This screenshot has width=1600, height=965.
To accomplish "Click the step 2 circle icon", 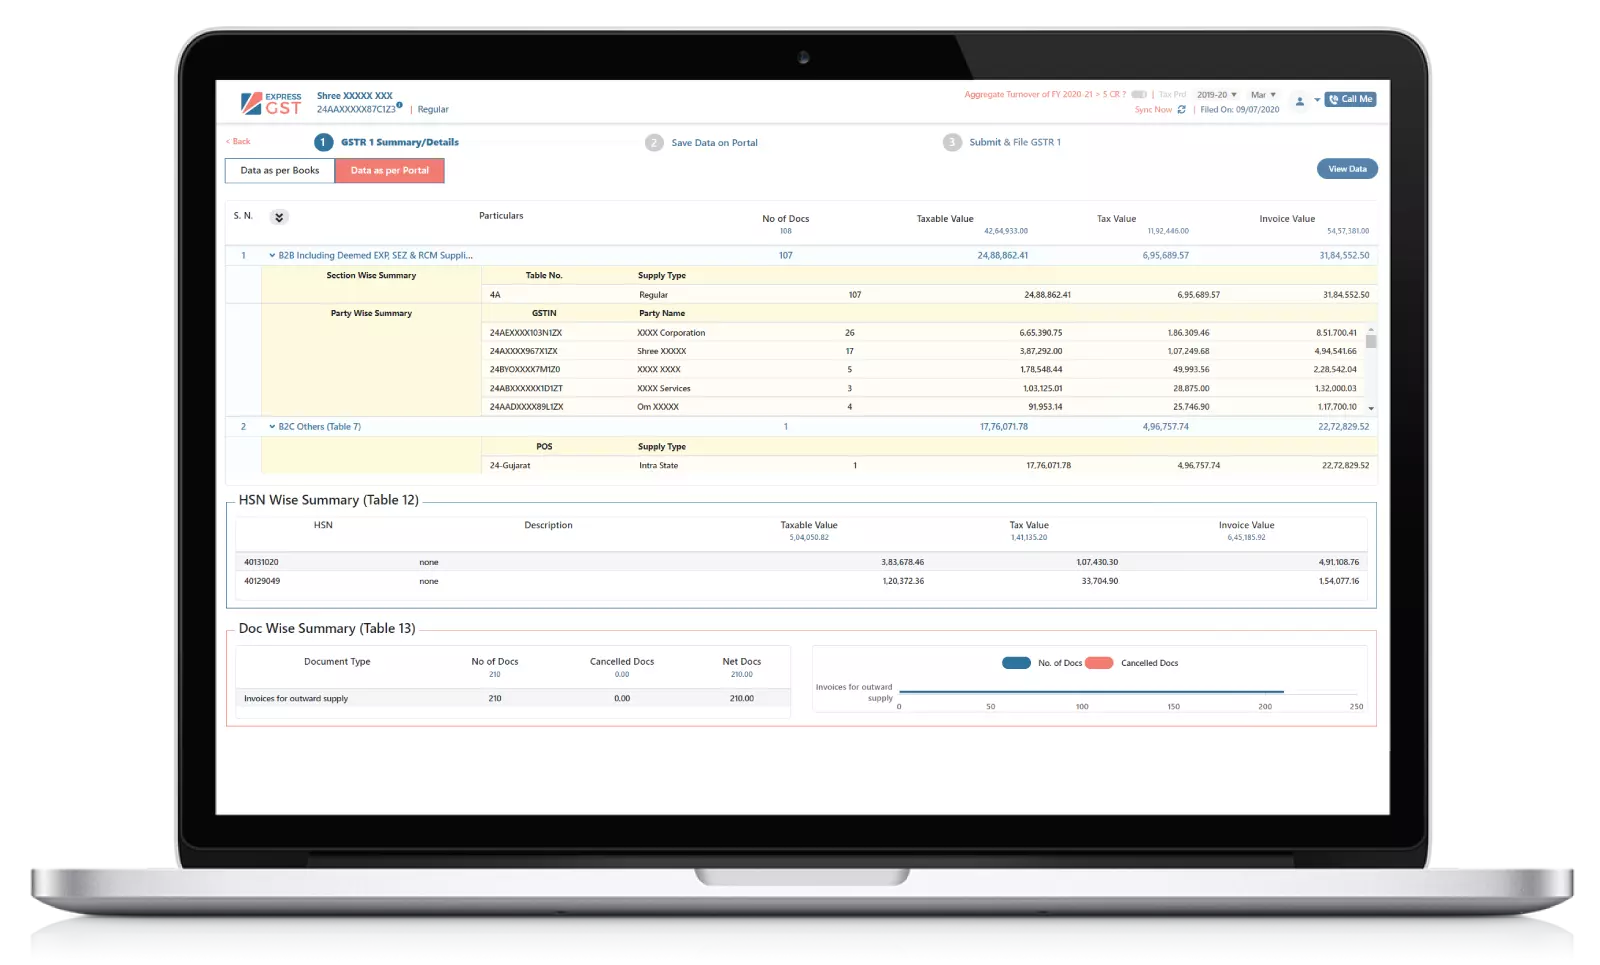I will (654, 143).
